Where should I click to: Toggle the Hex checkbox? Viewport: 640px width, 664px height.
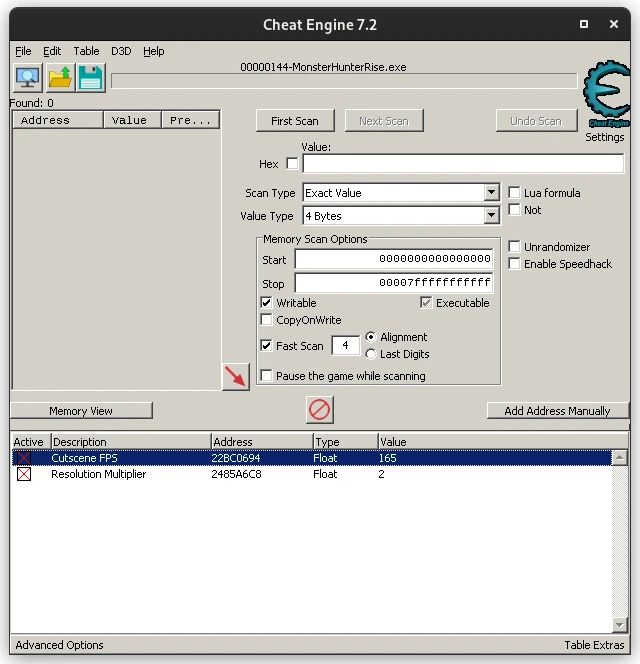292,163
